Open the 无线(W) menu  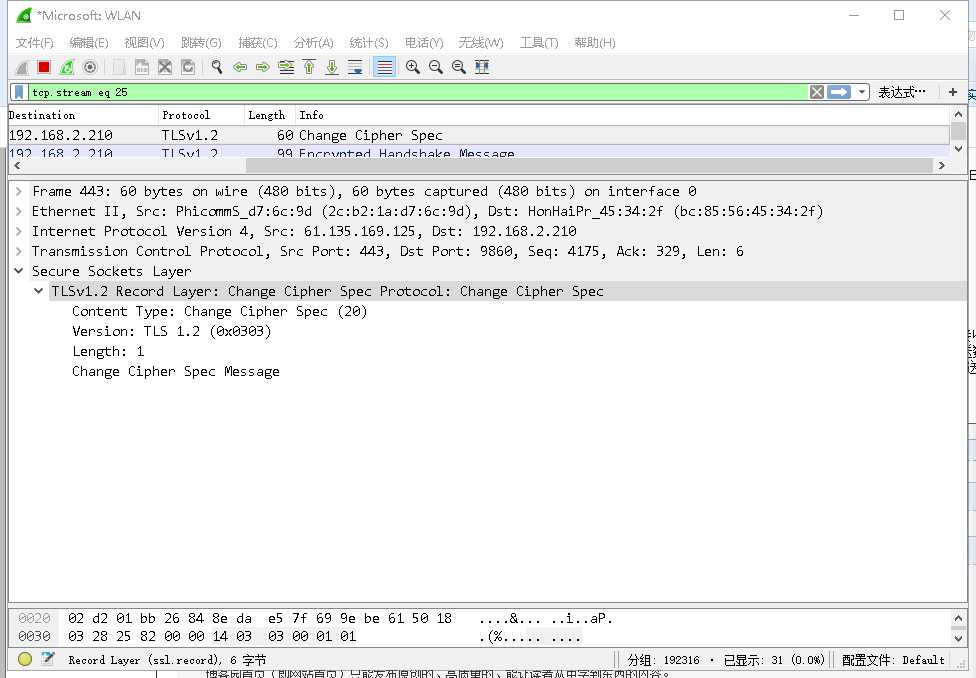[481, 42]
